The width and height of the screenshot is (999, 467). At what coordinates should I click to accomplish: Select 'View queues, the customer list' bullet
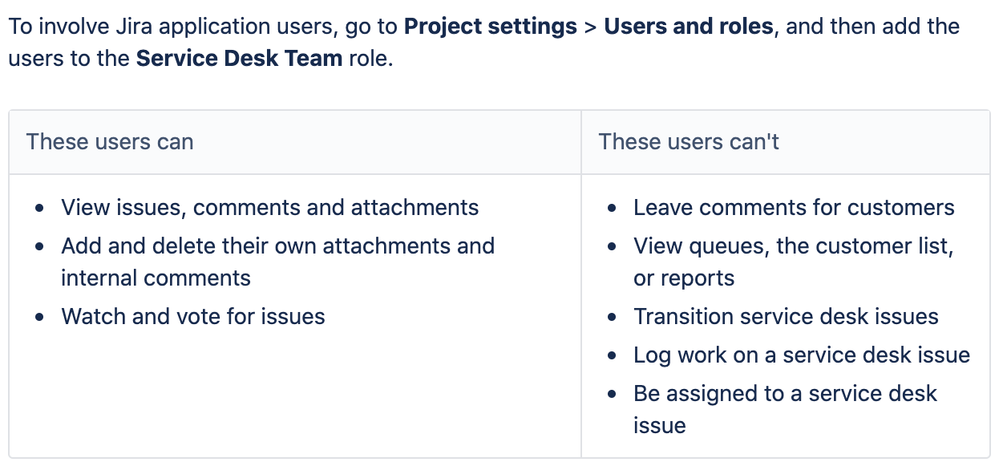point(793,262)
